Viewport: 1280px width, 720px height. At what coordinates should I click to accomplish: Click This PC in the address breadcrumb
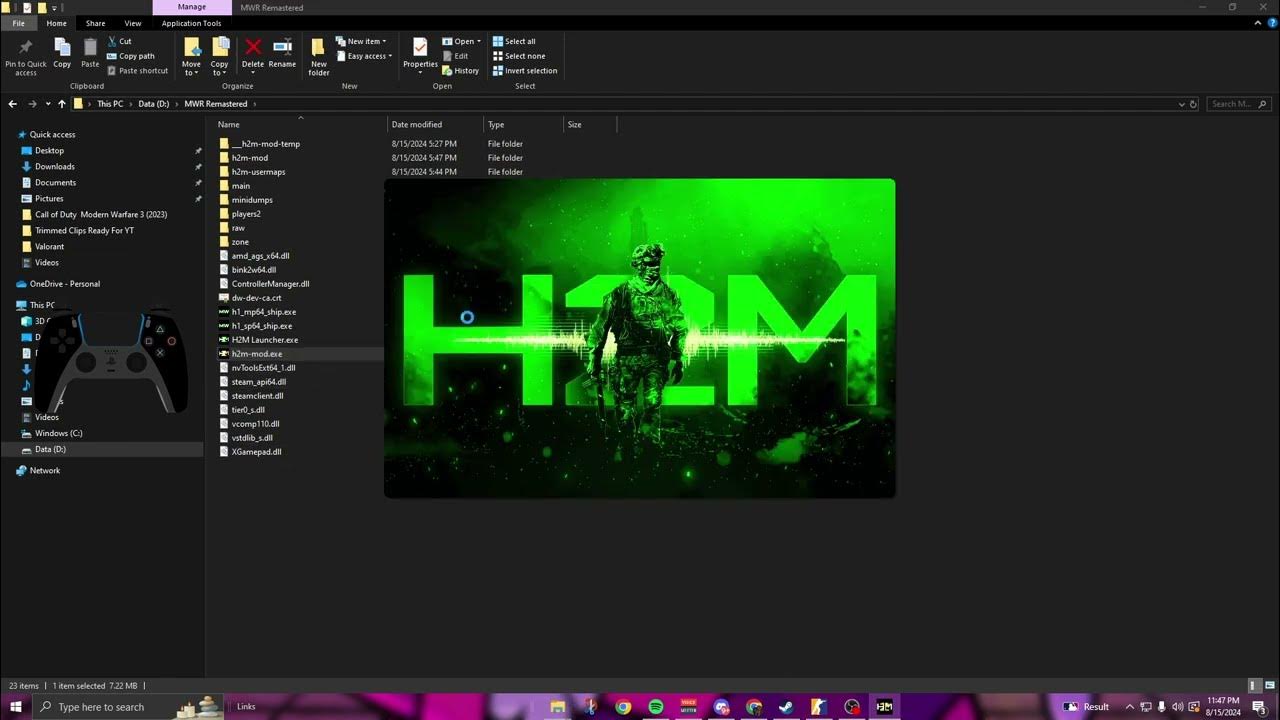[x=110, y=104]
